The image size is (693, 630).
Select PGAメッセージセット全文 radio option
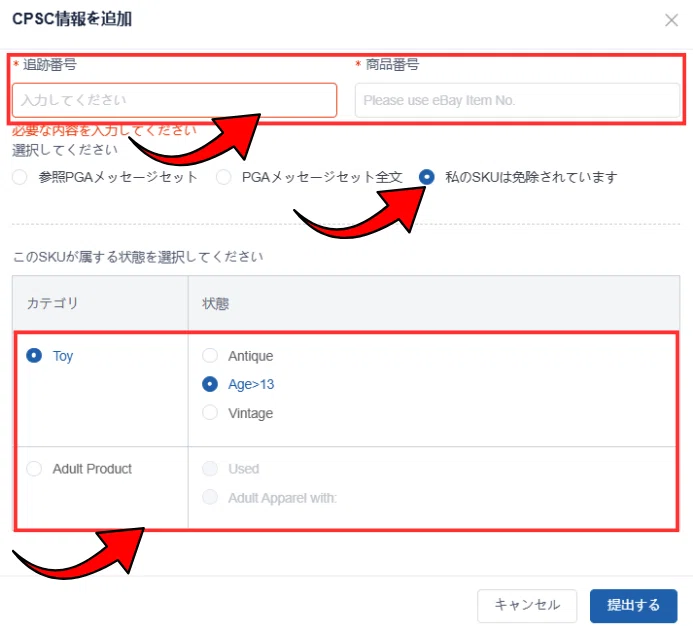coord(224,177)
